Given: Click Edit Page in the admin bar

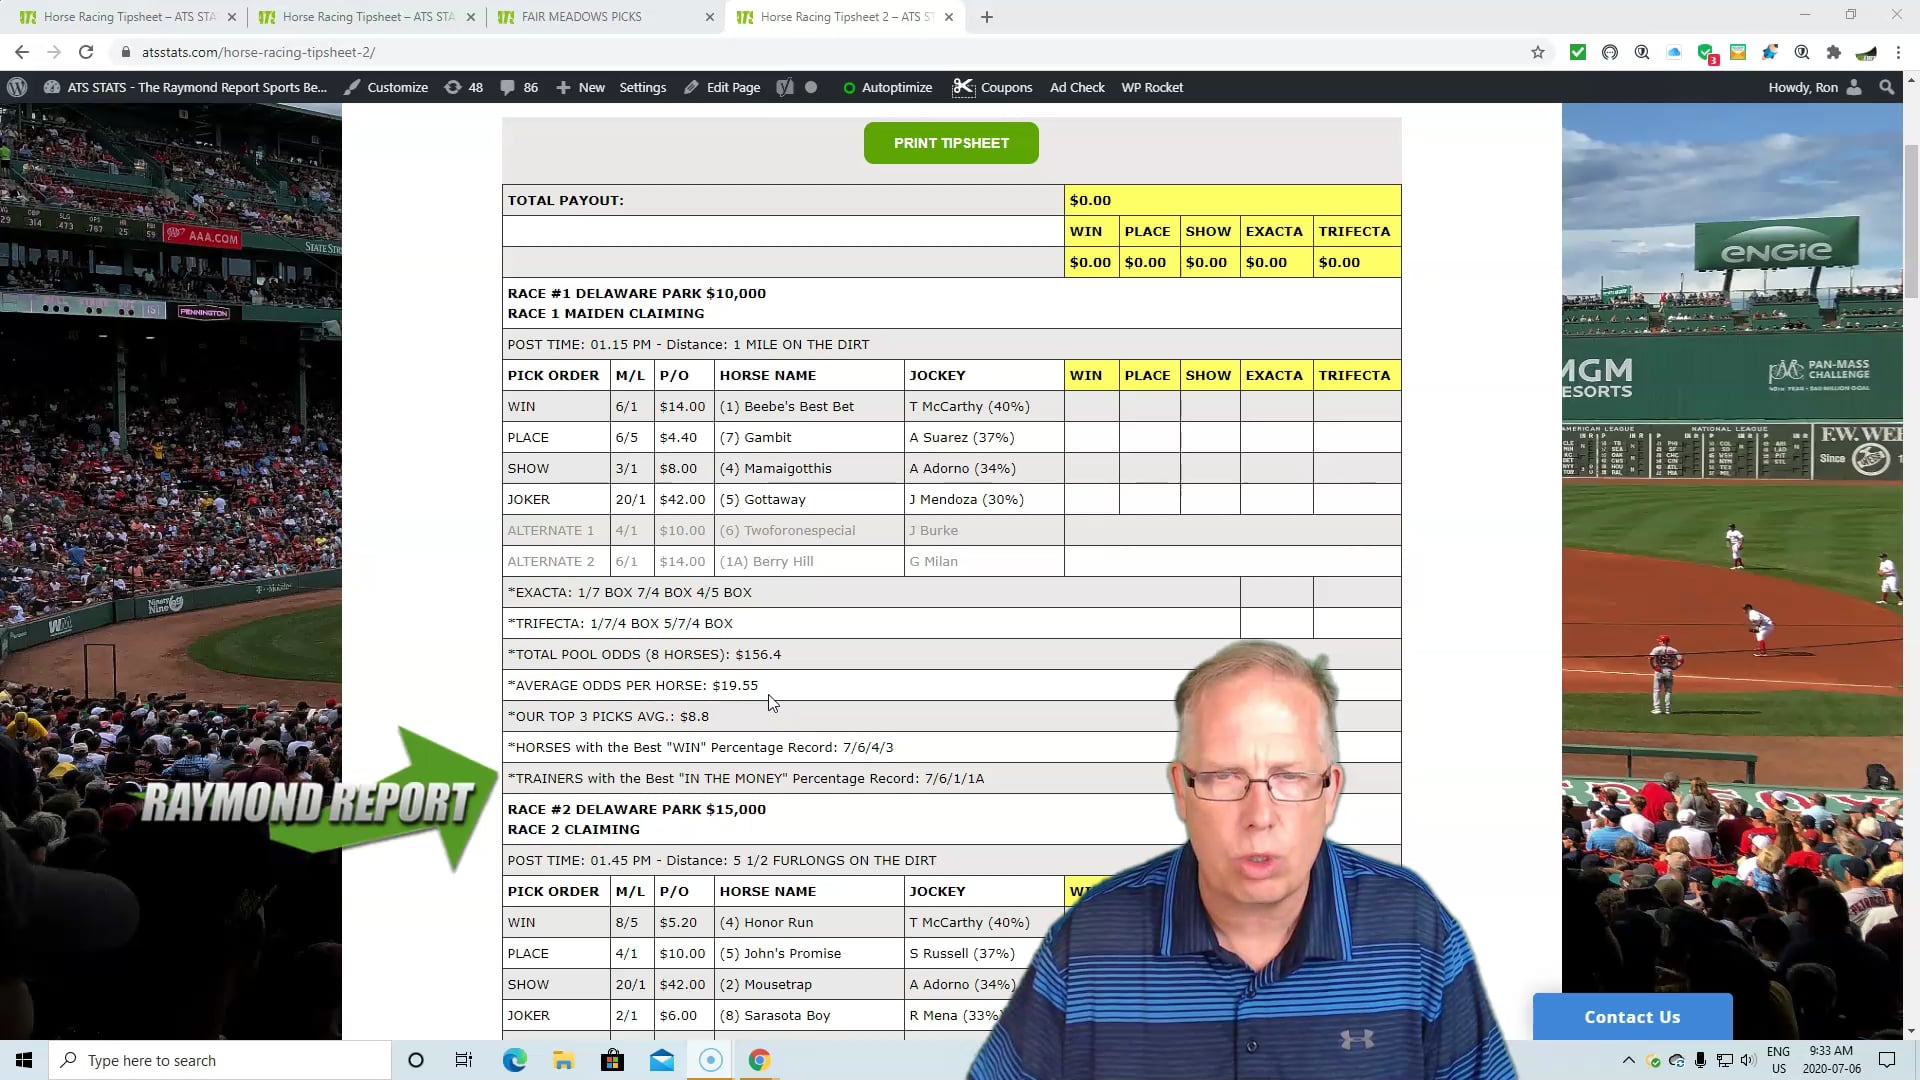Looking at the screenshot, I should [x=722, y=87].
